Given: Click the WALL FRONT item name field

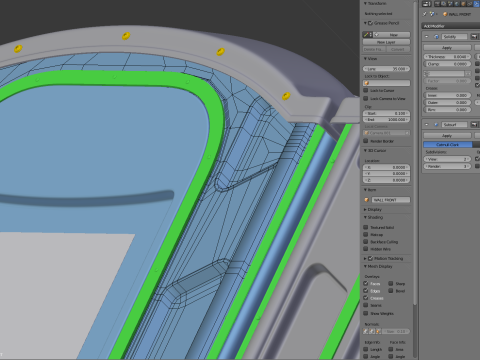Looking at the screenshot, I should (x=391, y=200).
